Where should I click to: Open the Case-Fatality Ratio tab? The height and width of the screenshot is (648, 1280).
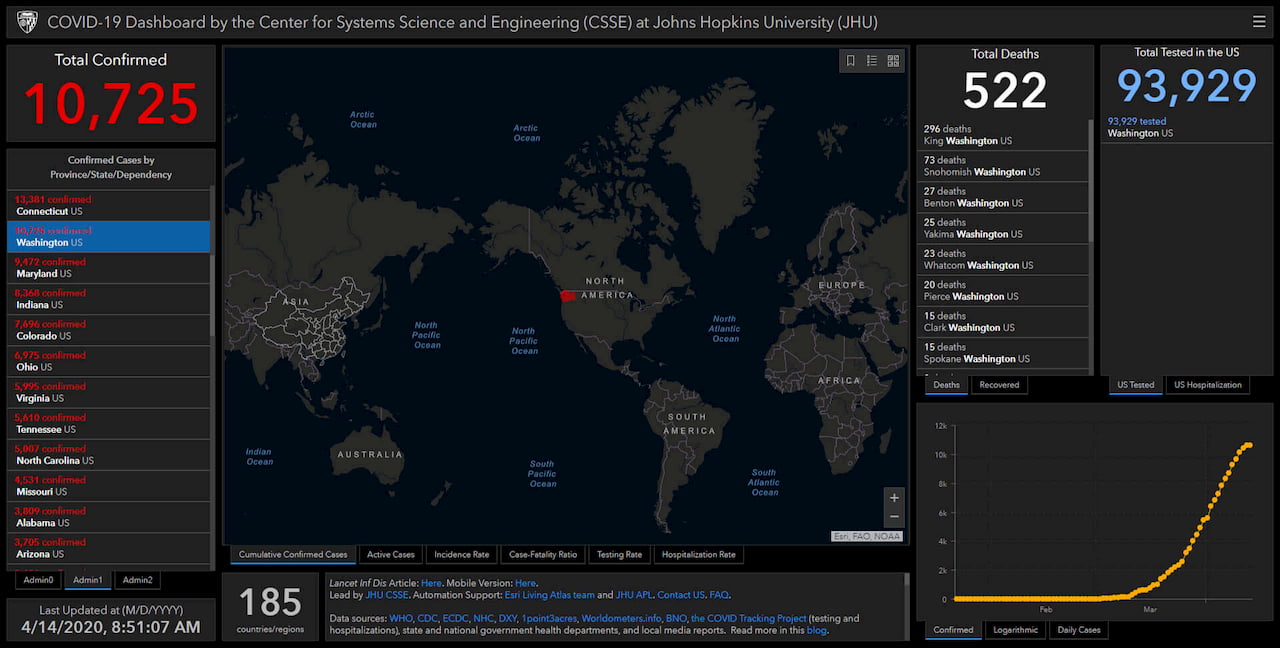(x=543, y=554)
